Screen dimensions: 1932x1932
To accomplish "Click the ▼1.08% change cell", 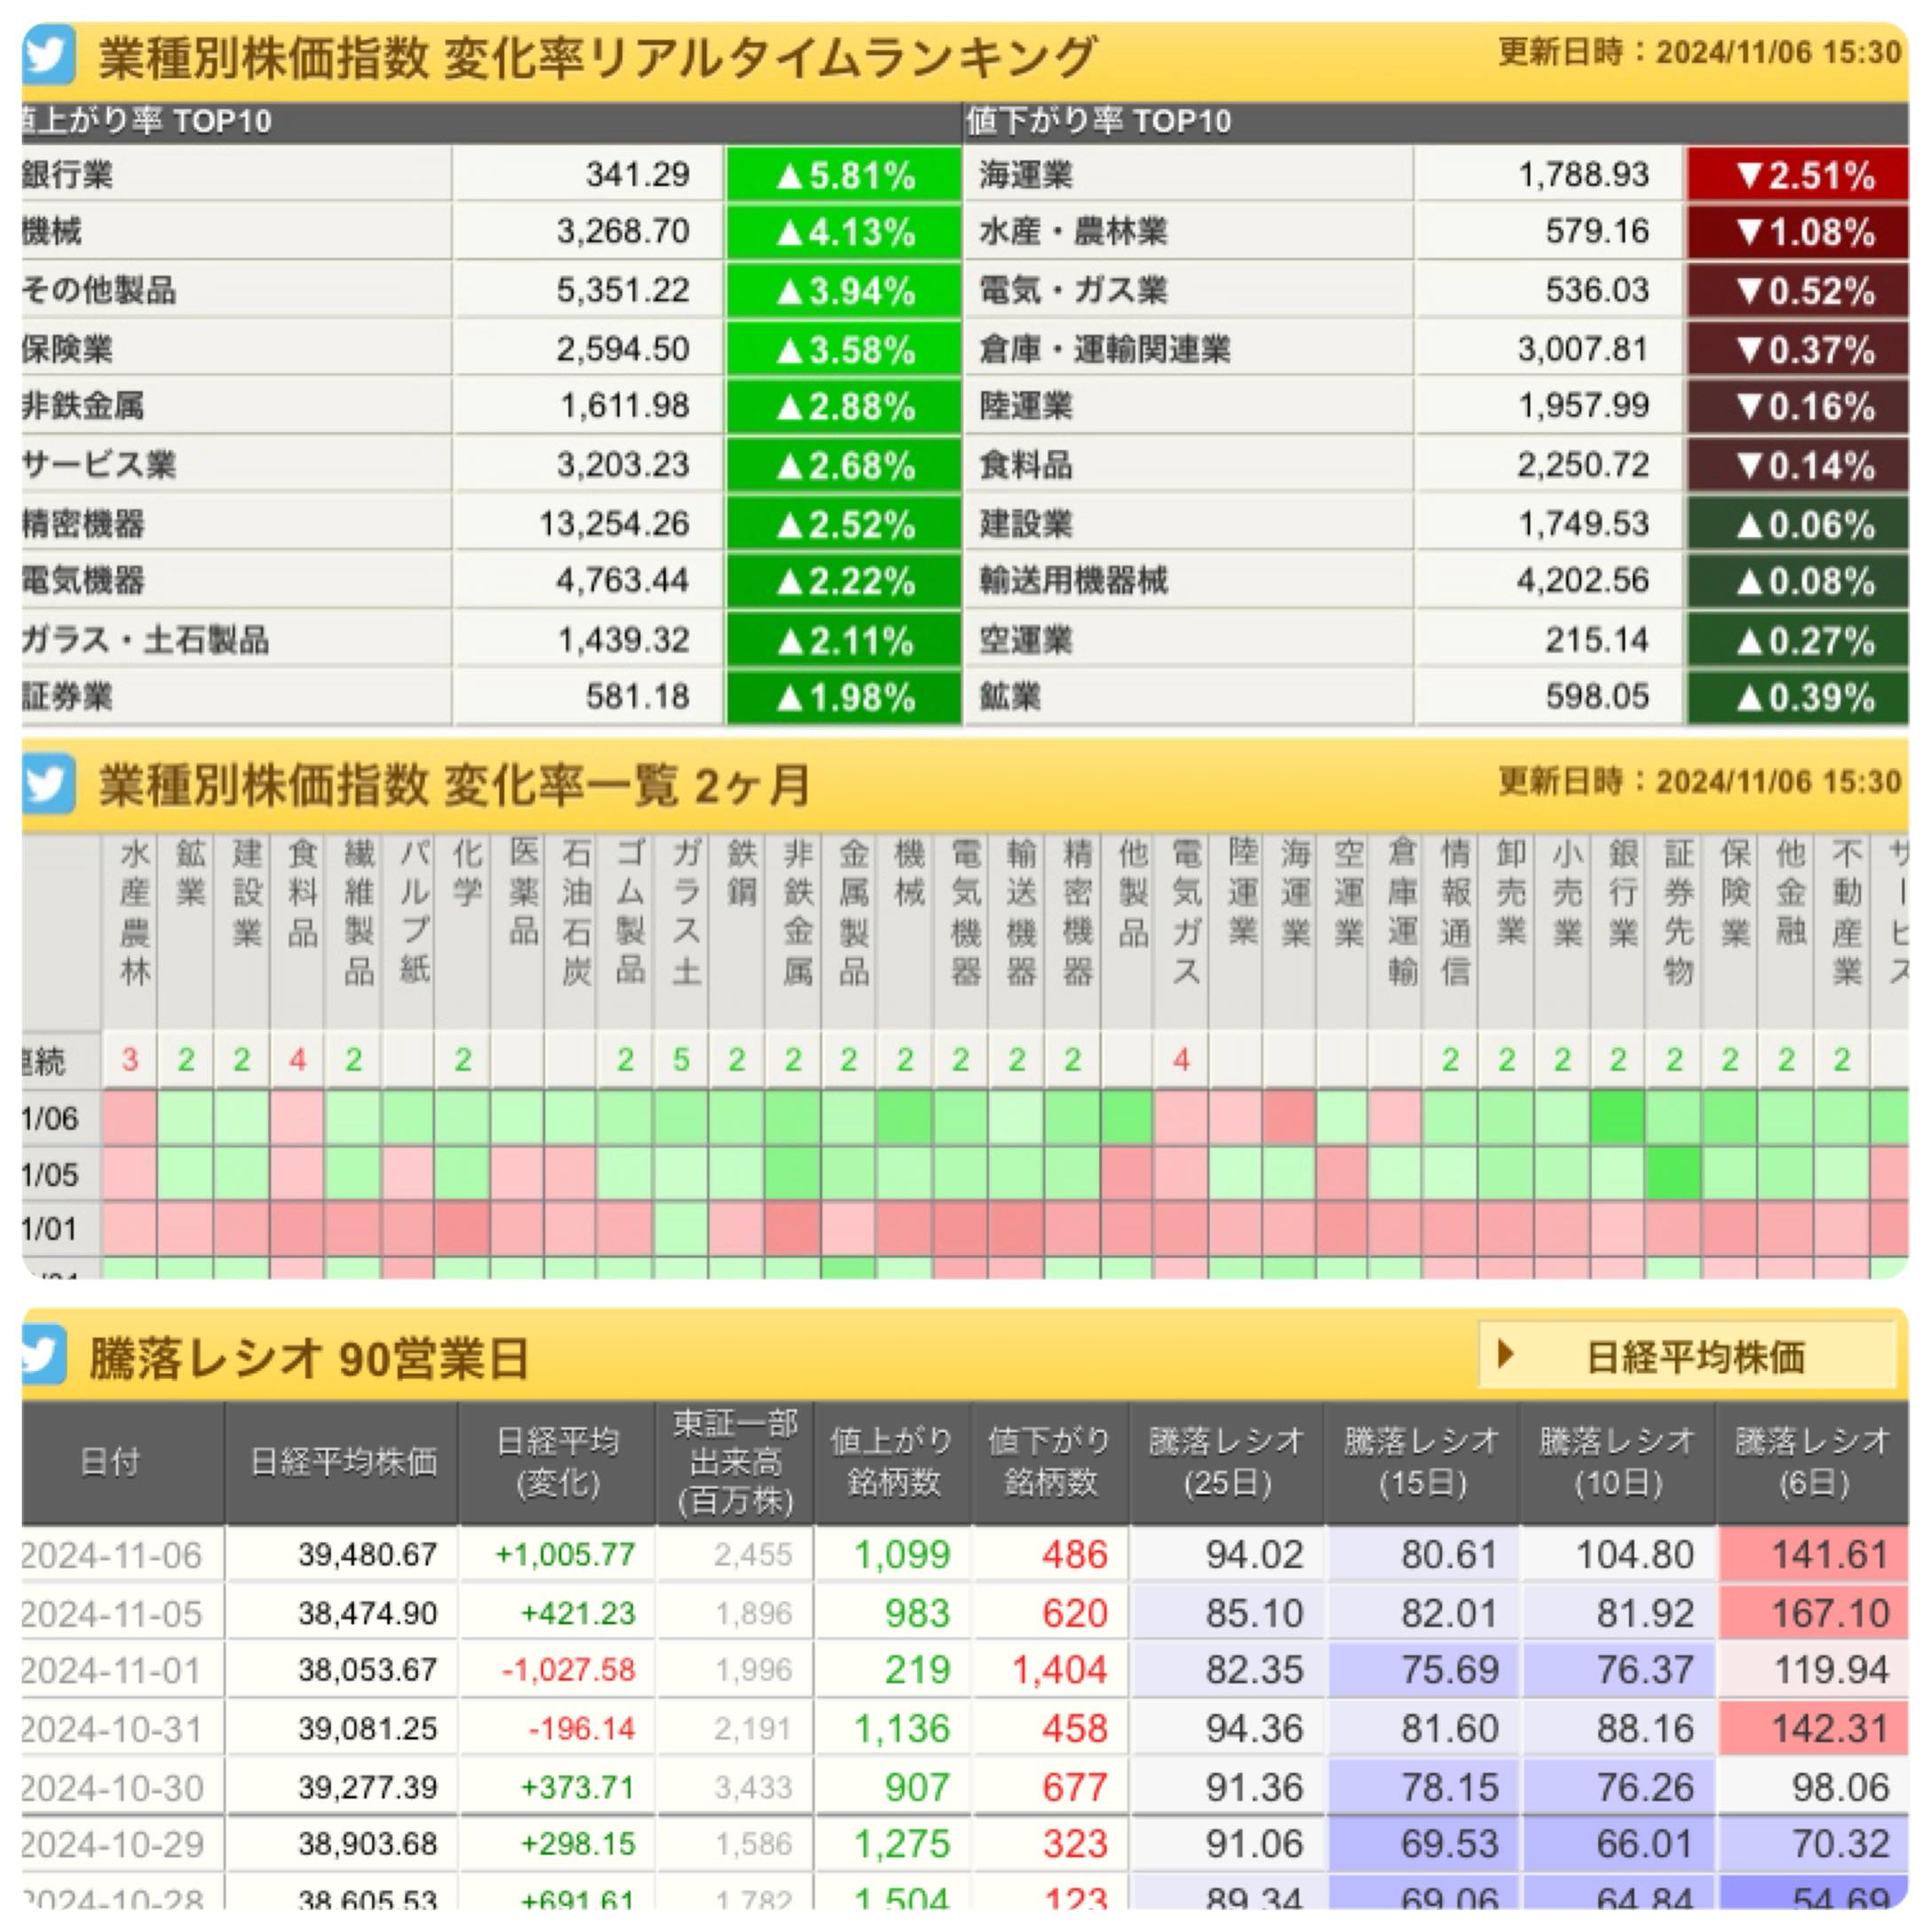I will [1798, 233].
